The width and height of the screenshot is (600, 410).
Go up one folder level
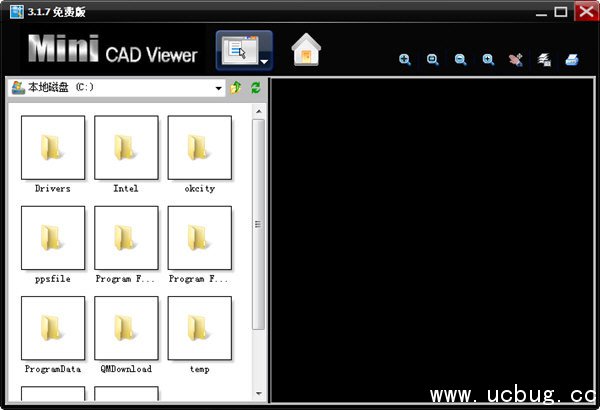pos(237,88)
